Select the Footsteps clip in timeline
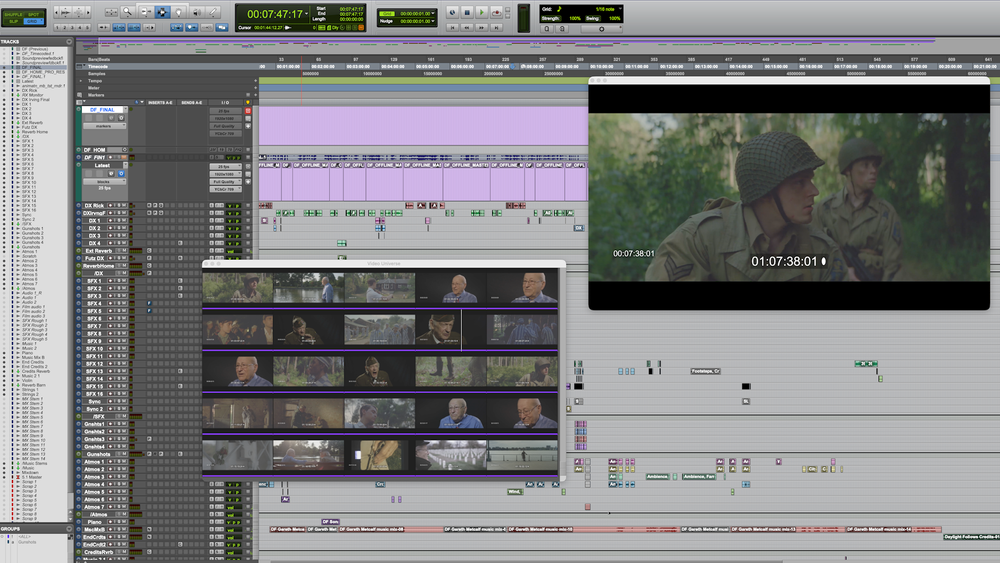Viewport: 1000px width, 563px height. 705,370
